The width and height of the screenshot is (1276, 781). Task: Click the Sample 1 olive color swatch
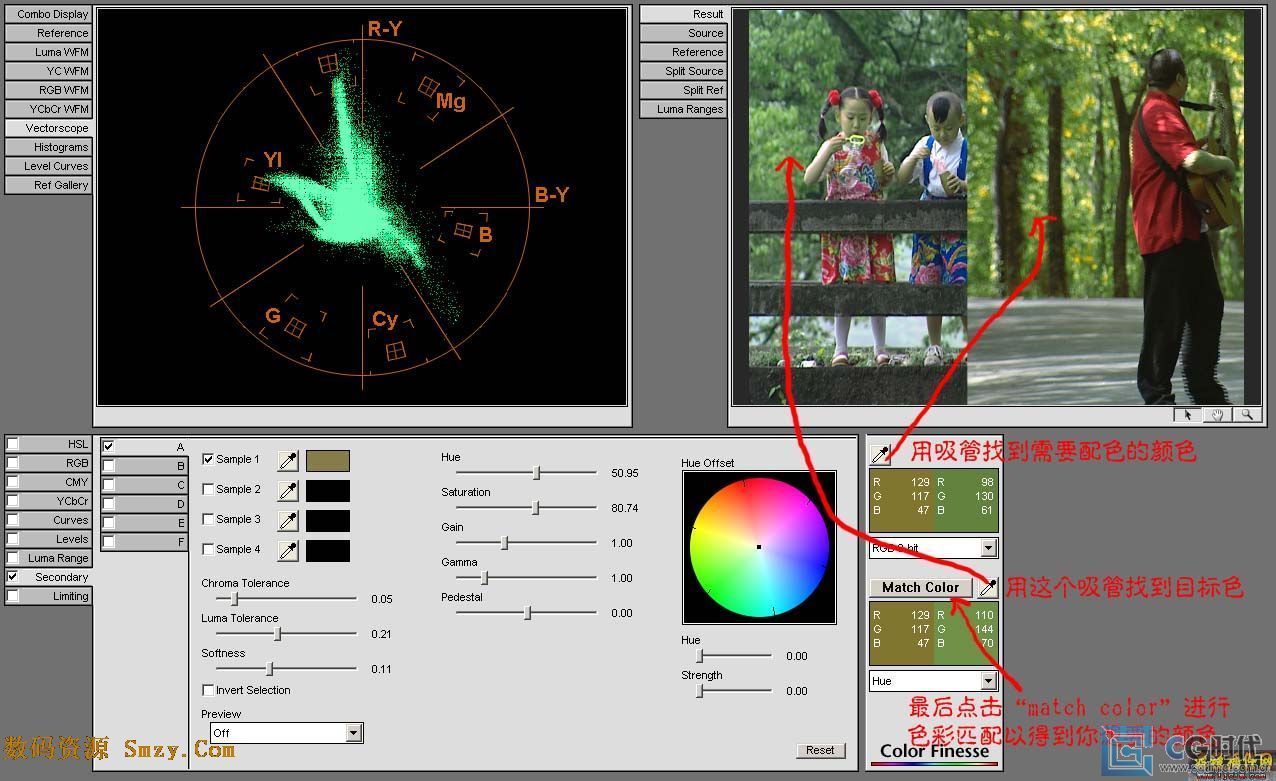[x=327, y=460]
